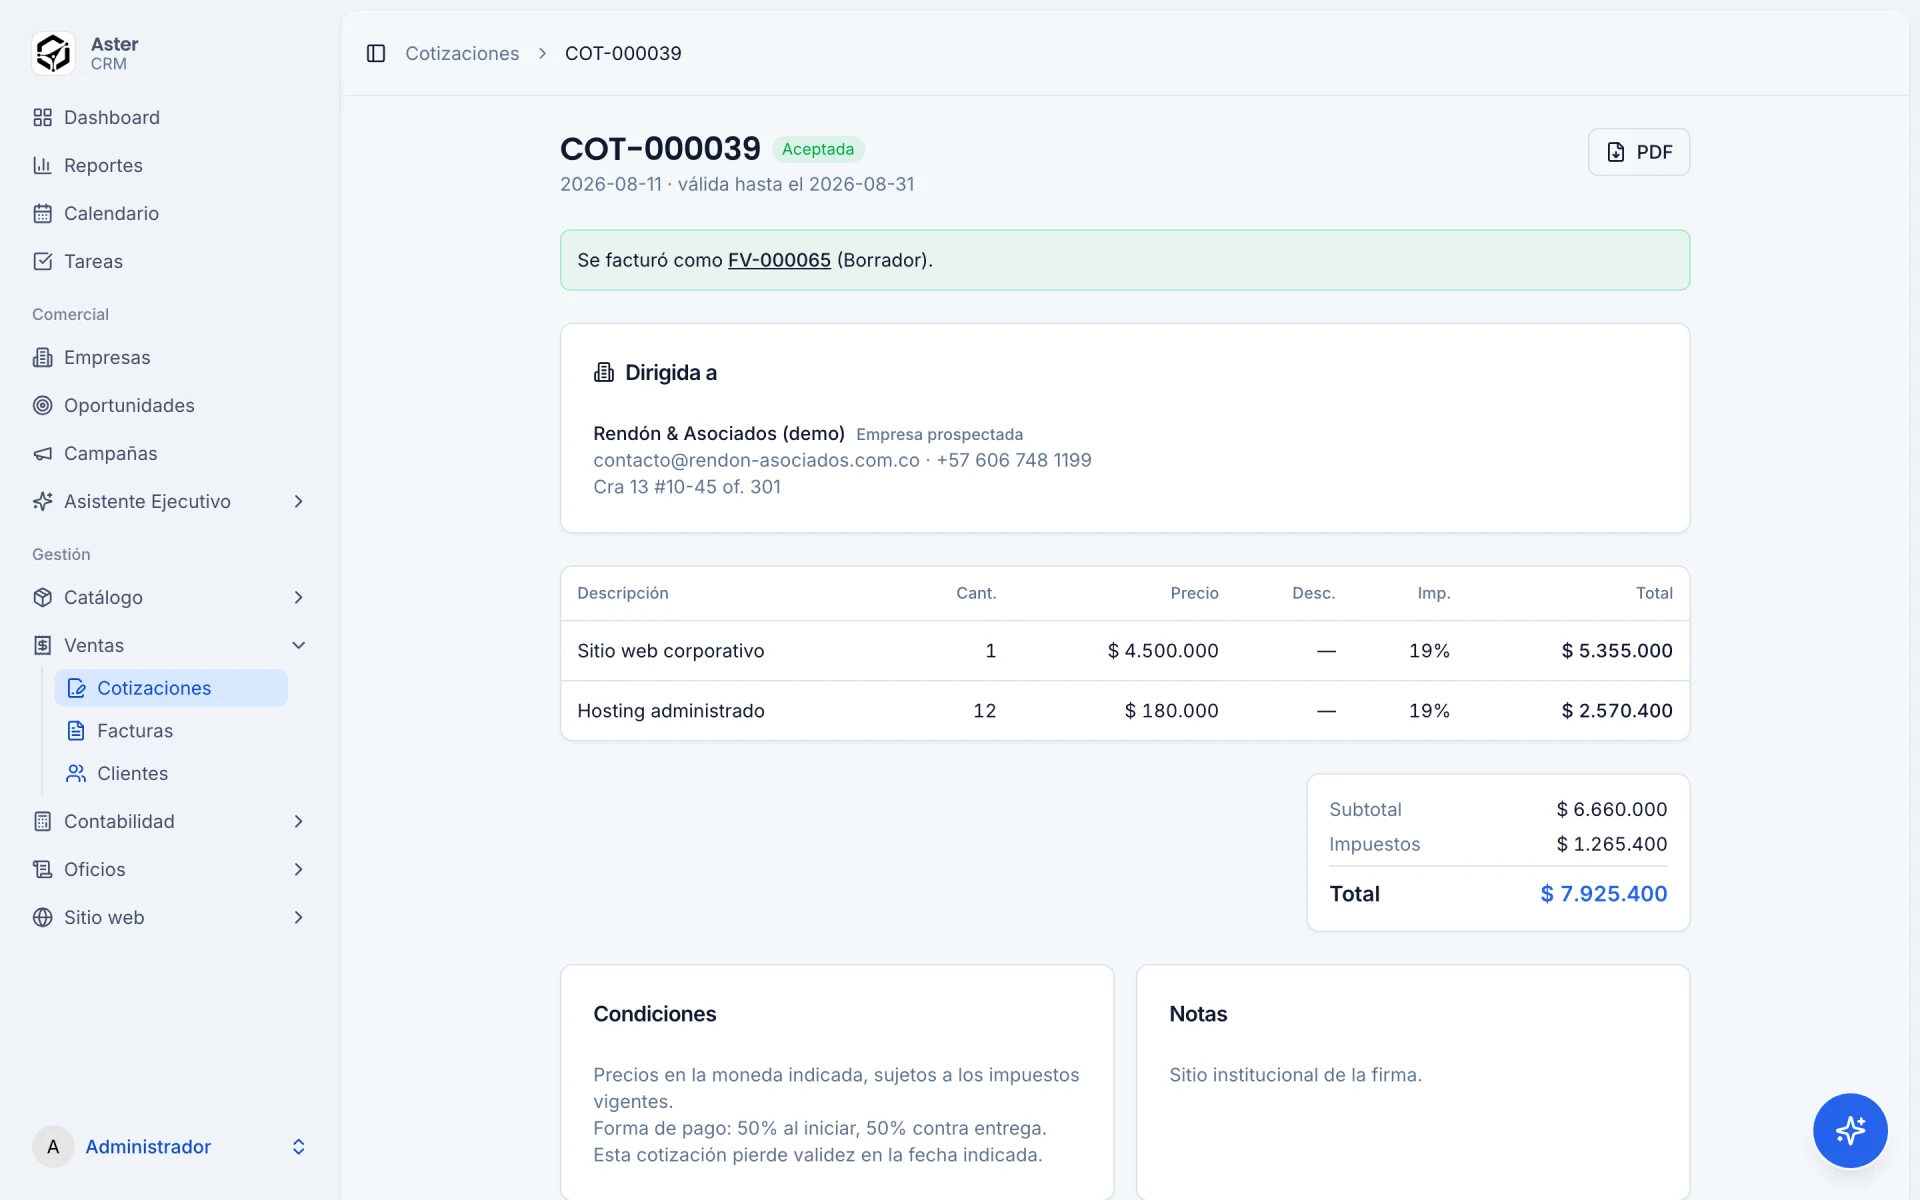This screenshot has width=1920, height=1200.
Task: Click the Facturas document icon
Action: click(76, 731)
